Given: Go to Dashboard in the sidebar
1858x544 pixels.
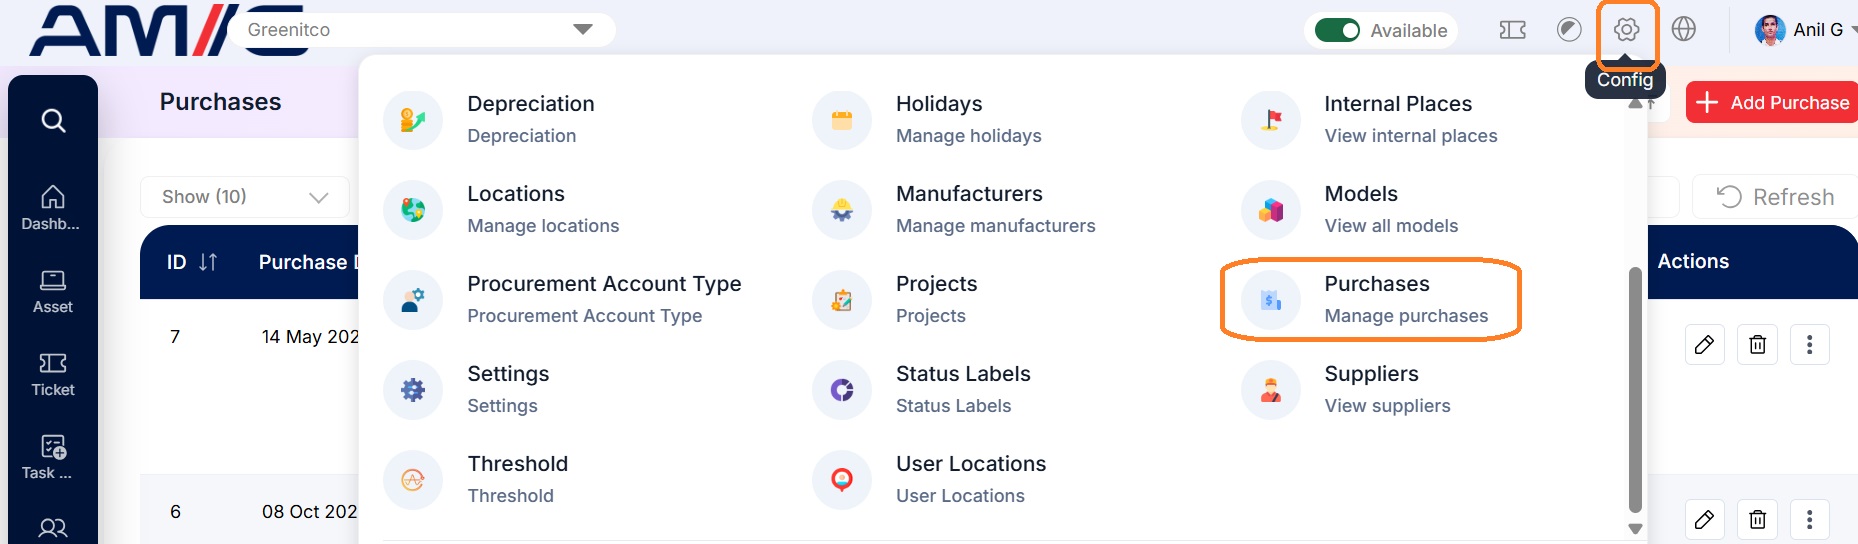Looking at the screenshot, I should click(x=52, y=208).
